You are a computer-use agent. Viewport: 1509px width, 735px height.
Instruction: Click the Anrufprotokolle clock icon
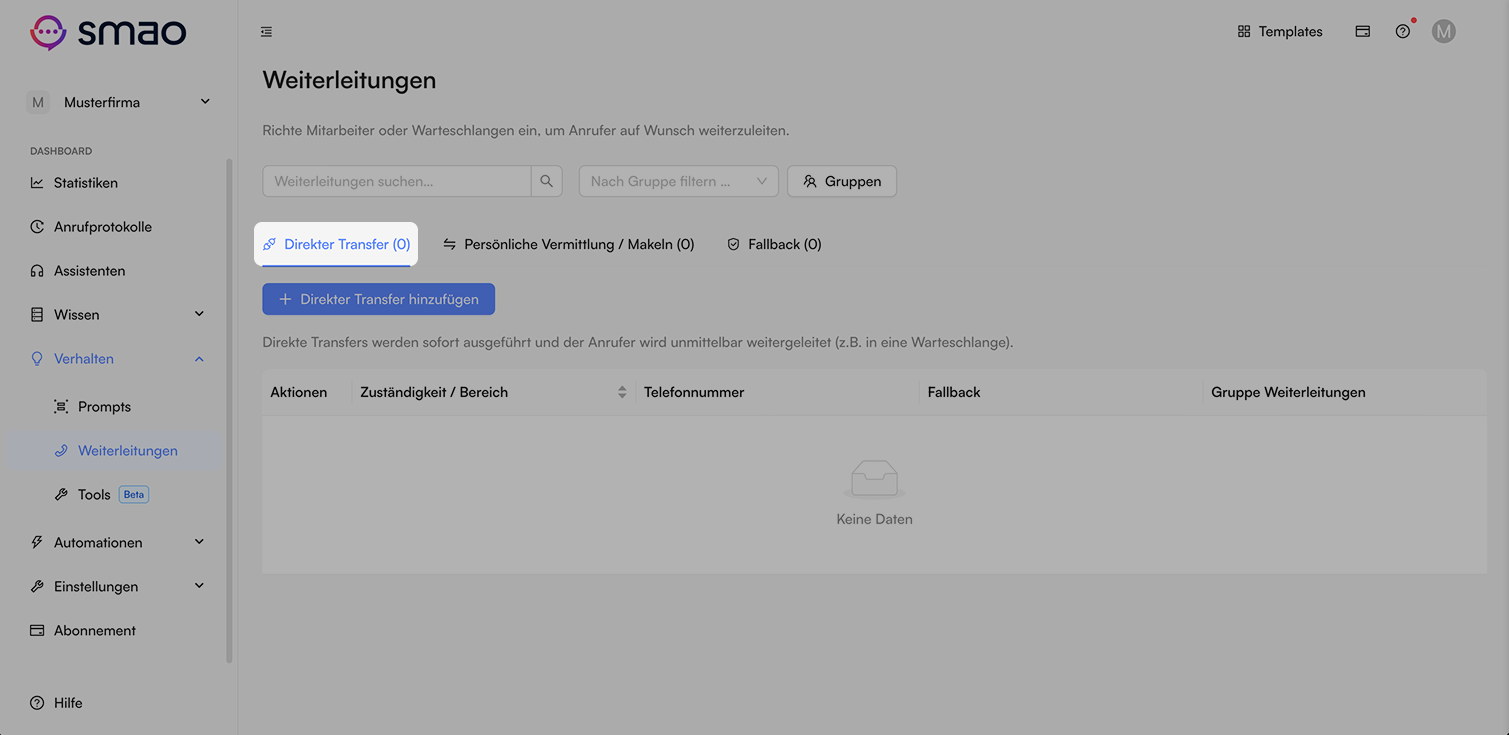(37, 227)
